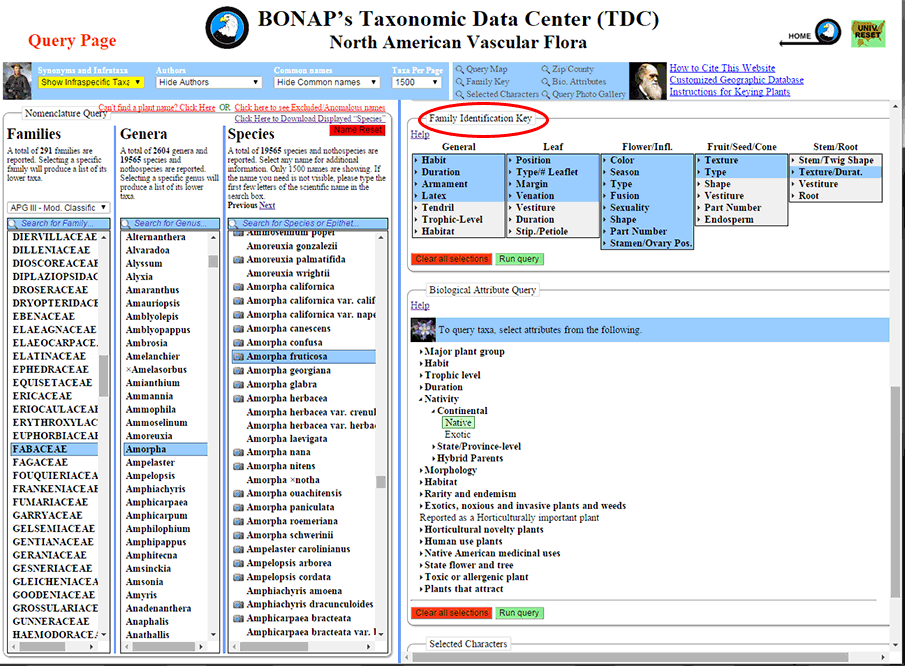Viewport: 905px width, 666px height.
Task: Click the right panel horizontal scrollbar
Action: [x=630, y=657]
